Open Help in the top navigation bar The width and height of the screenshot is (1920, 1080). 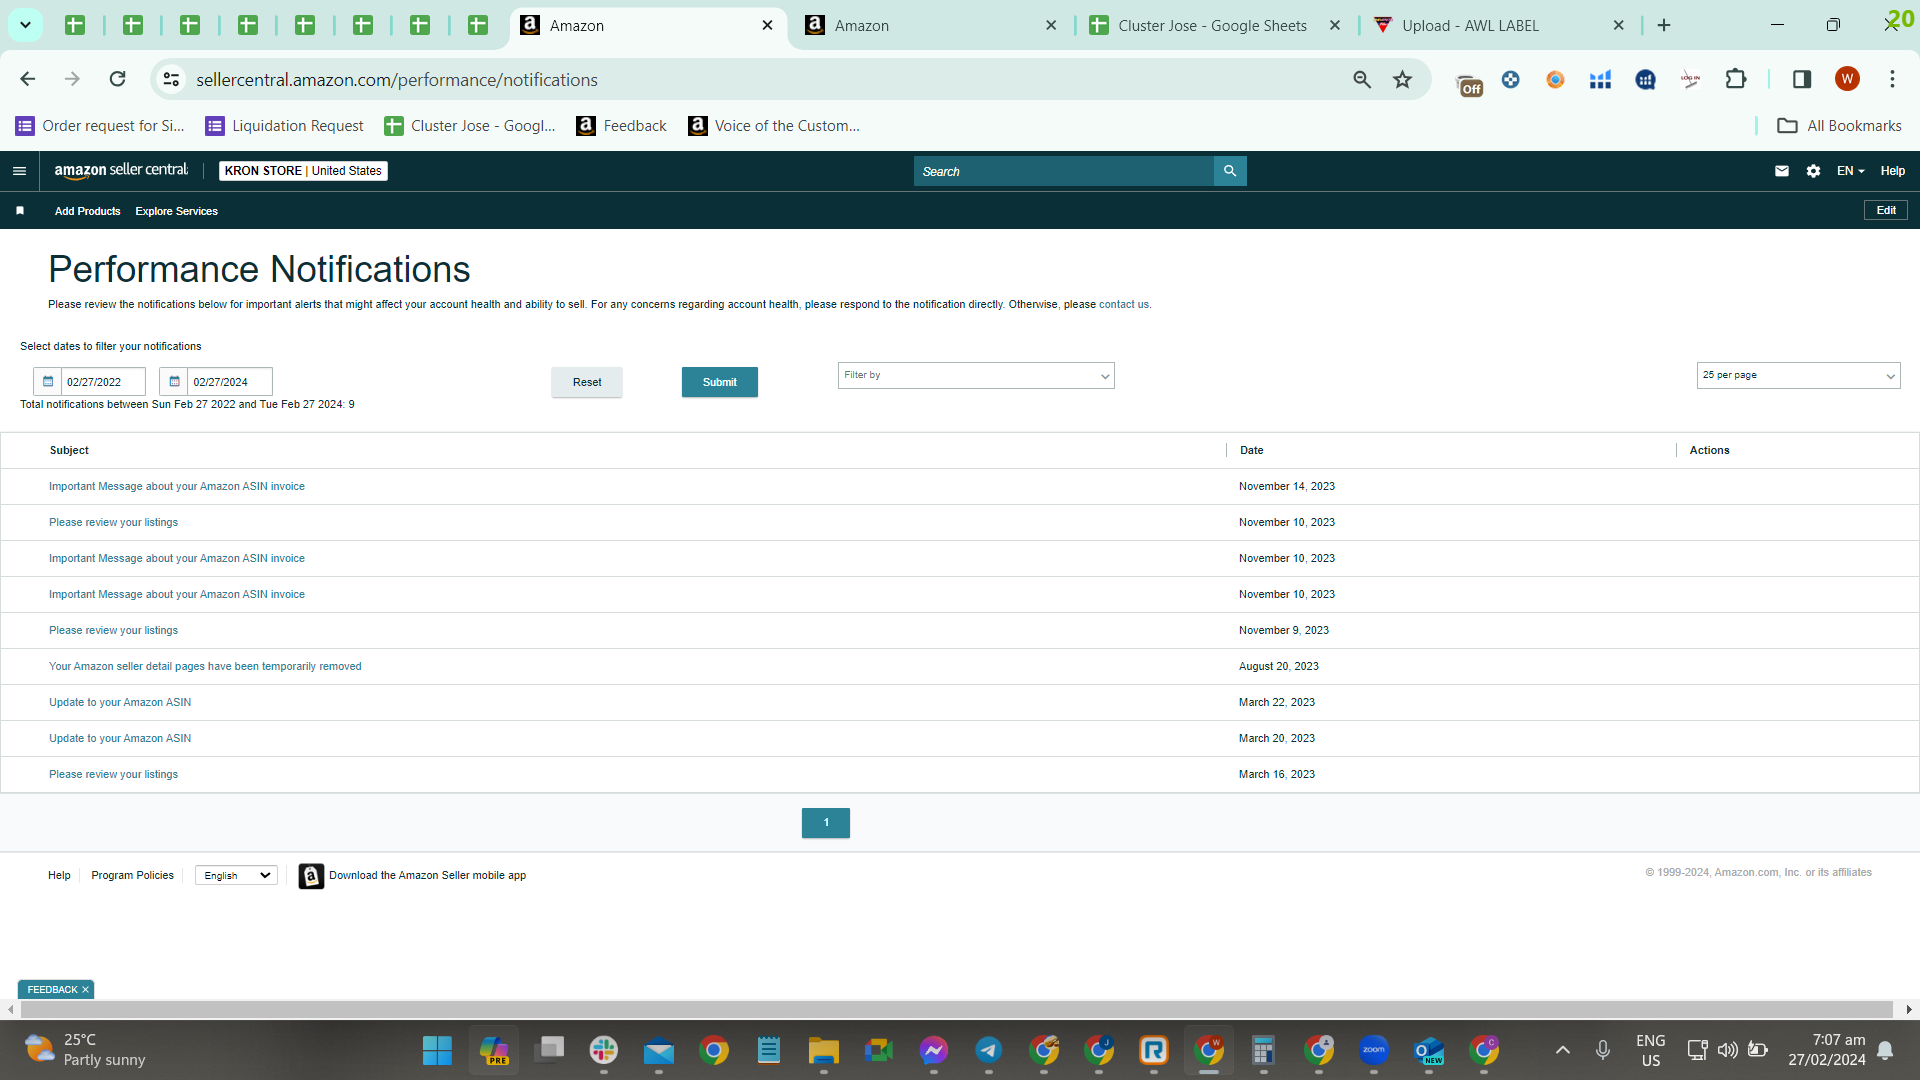[1892, 171]
